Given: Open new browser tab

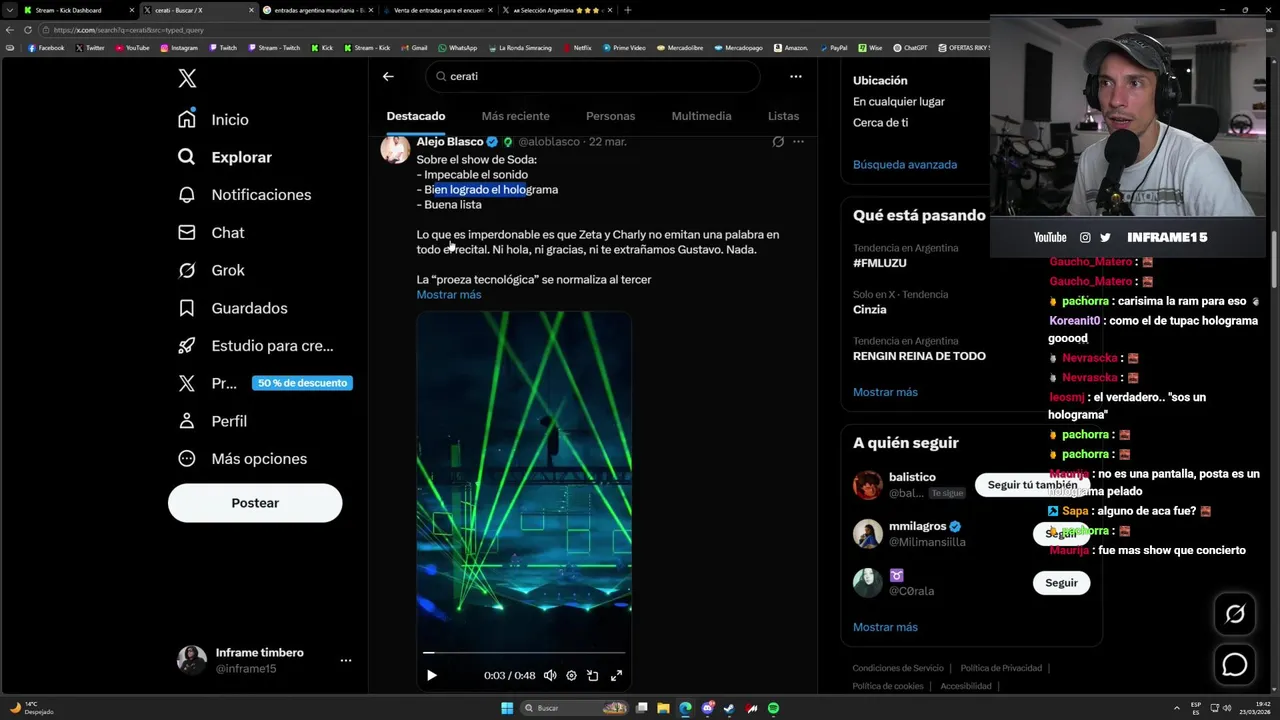Looking at the screenshot, I should point(627,10).
